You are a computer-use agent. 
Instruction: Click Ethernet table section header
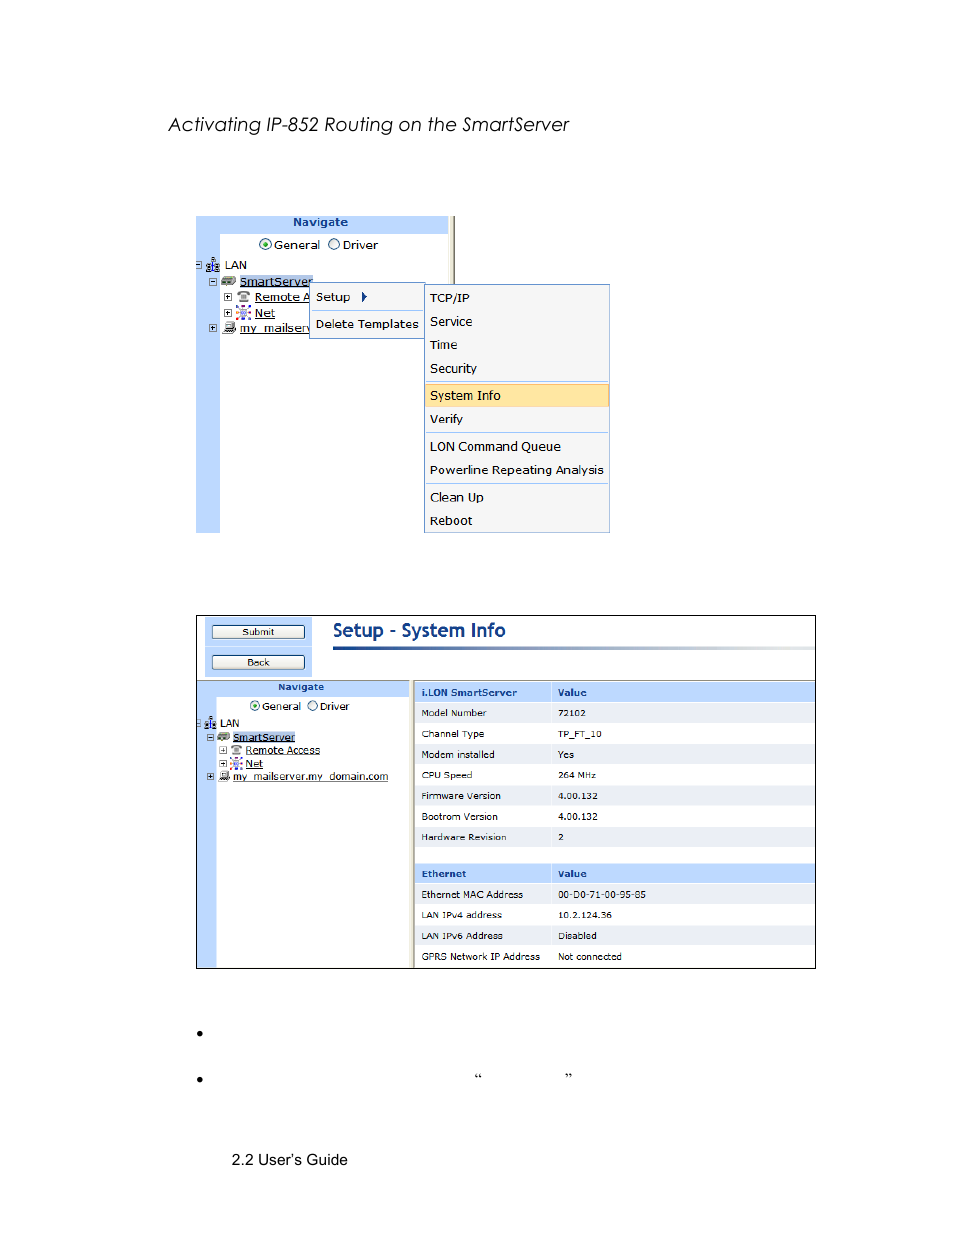coord(444,874)
